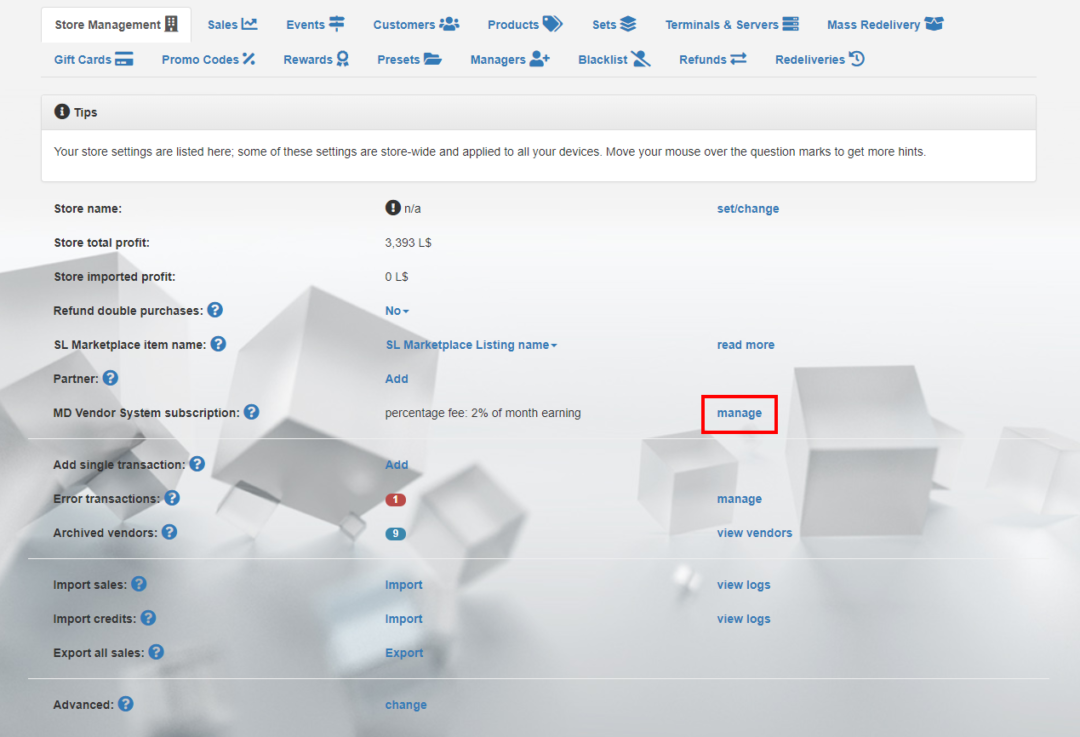Click the red error transactions count badge

(x=394, y=498)
